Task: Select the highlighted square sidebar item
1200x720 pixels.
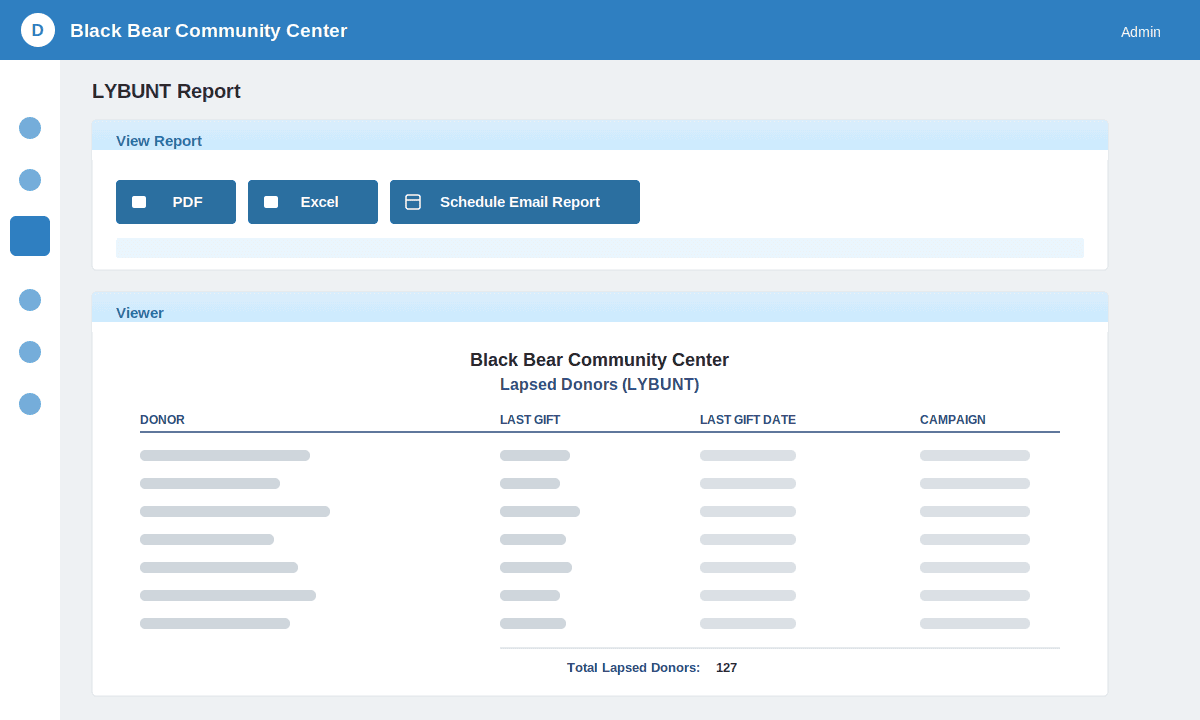Action: (30, 236)
